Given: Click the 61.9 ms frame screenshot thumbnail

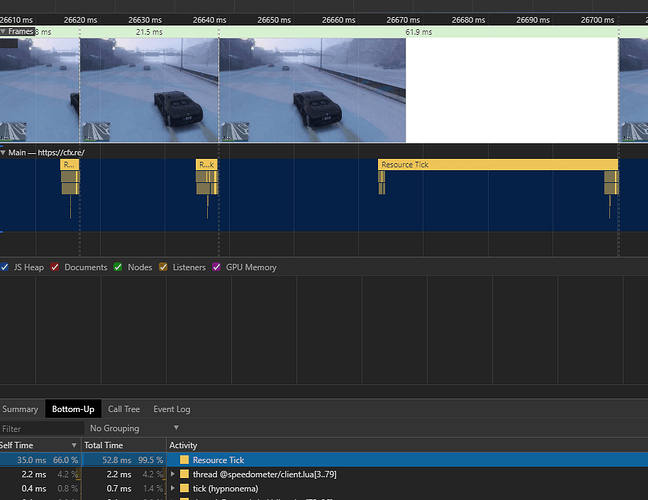Looking at the screenshot, I should (312, 90).
